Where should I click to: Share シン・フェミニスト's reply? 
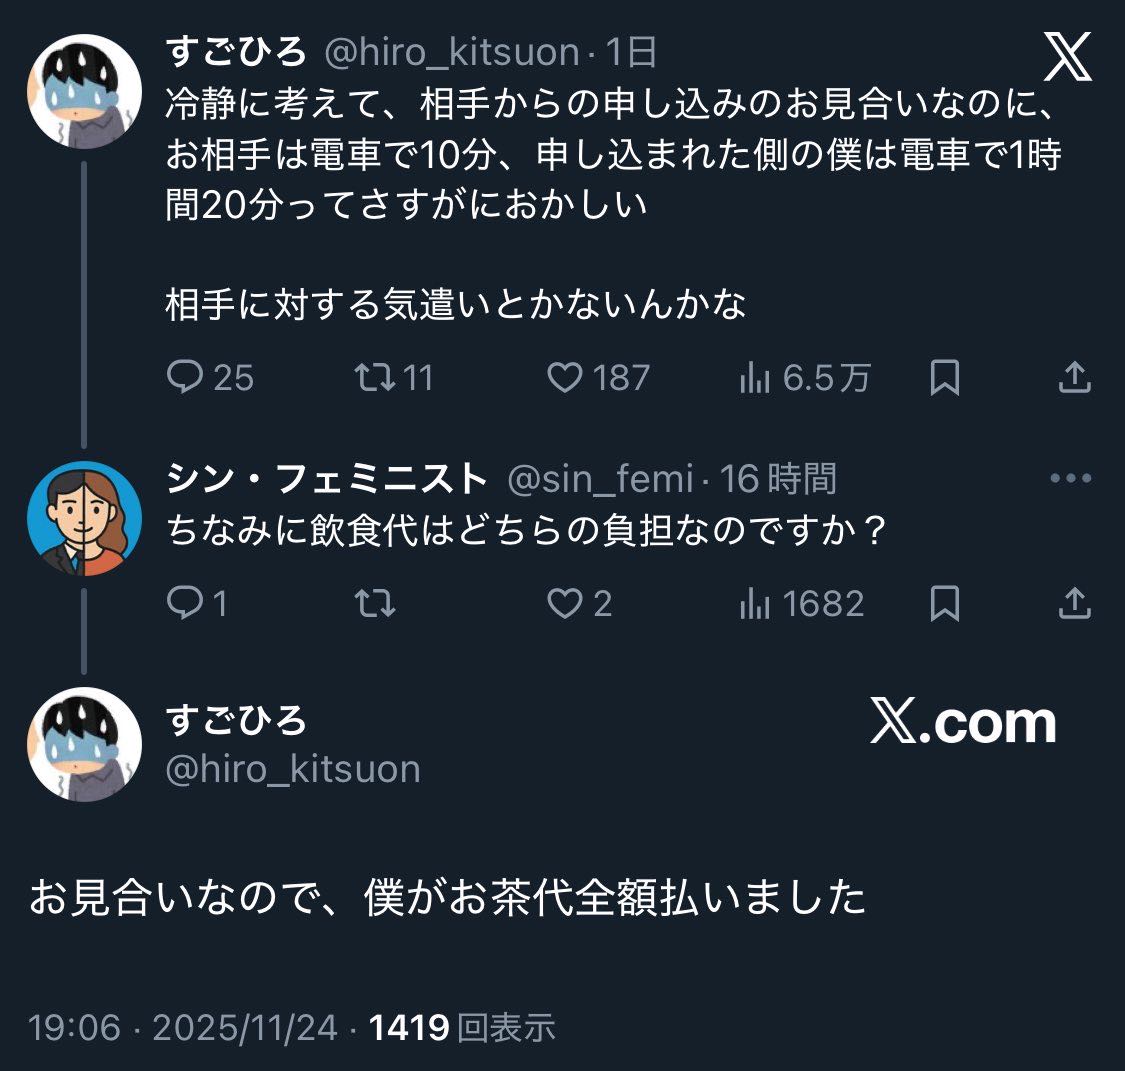click(x=1074, y=603)
